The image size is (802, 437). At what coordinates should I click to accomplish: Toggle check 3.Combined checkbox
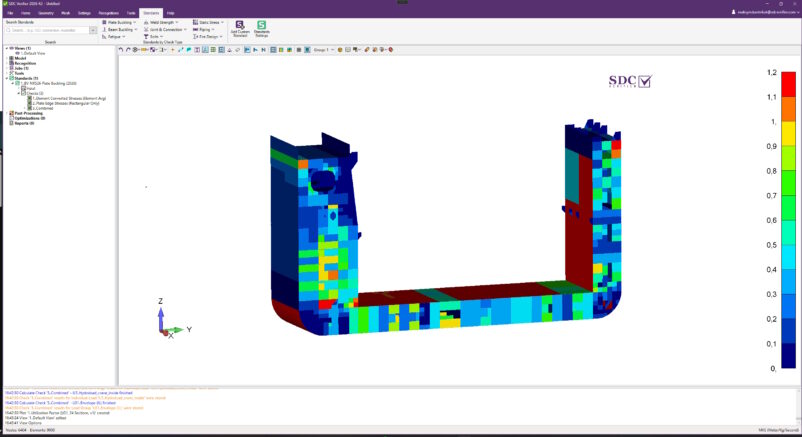coord(29,108)
